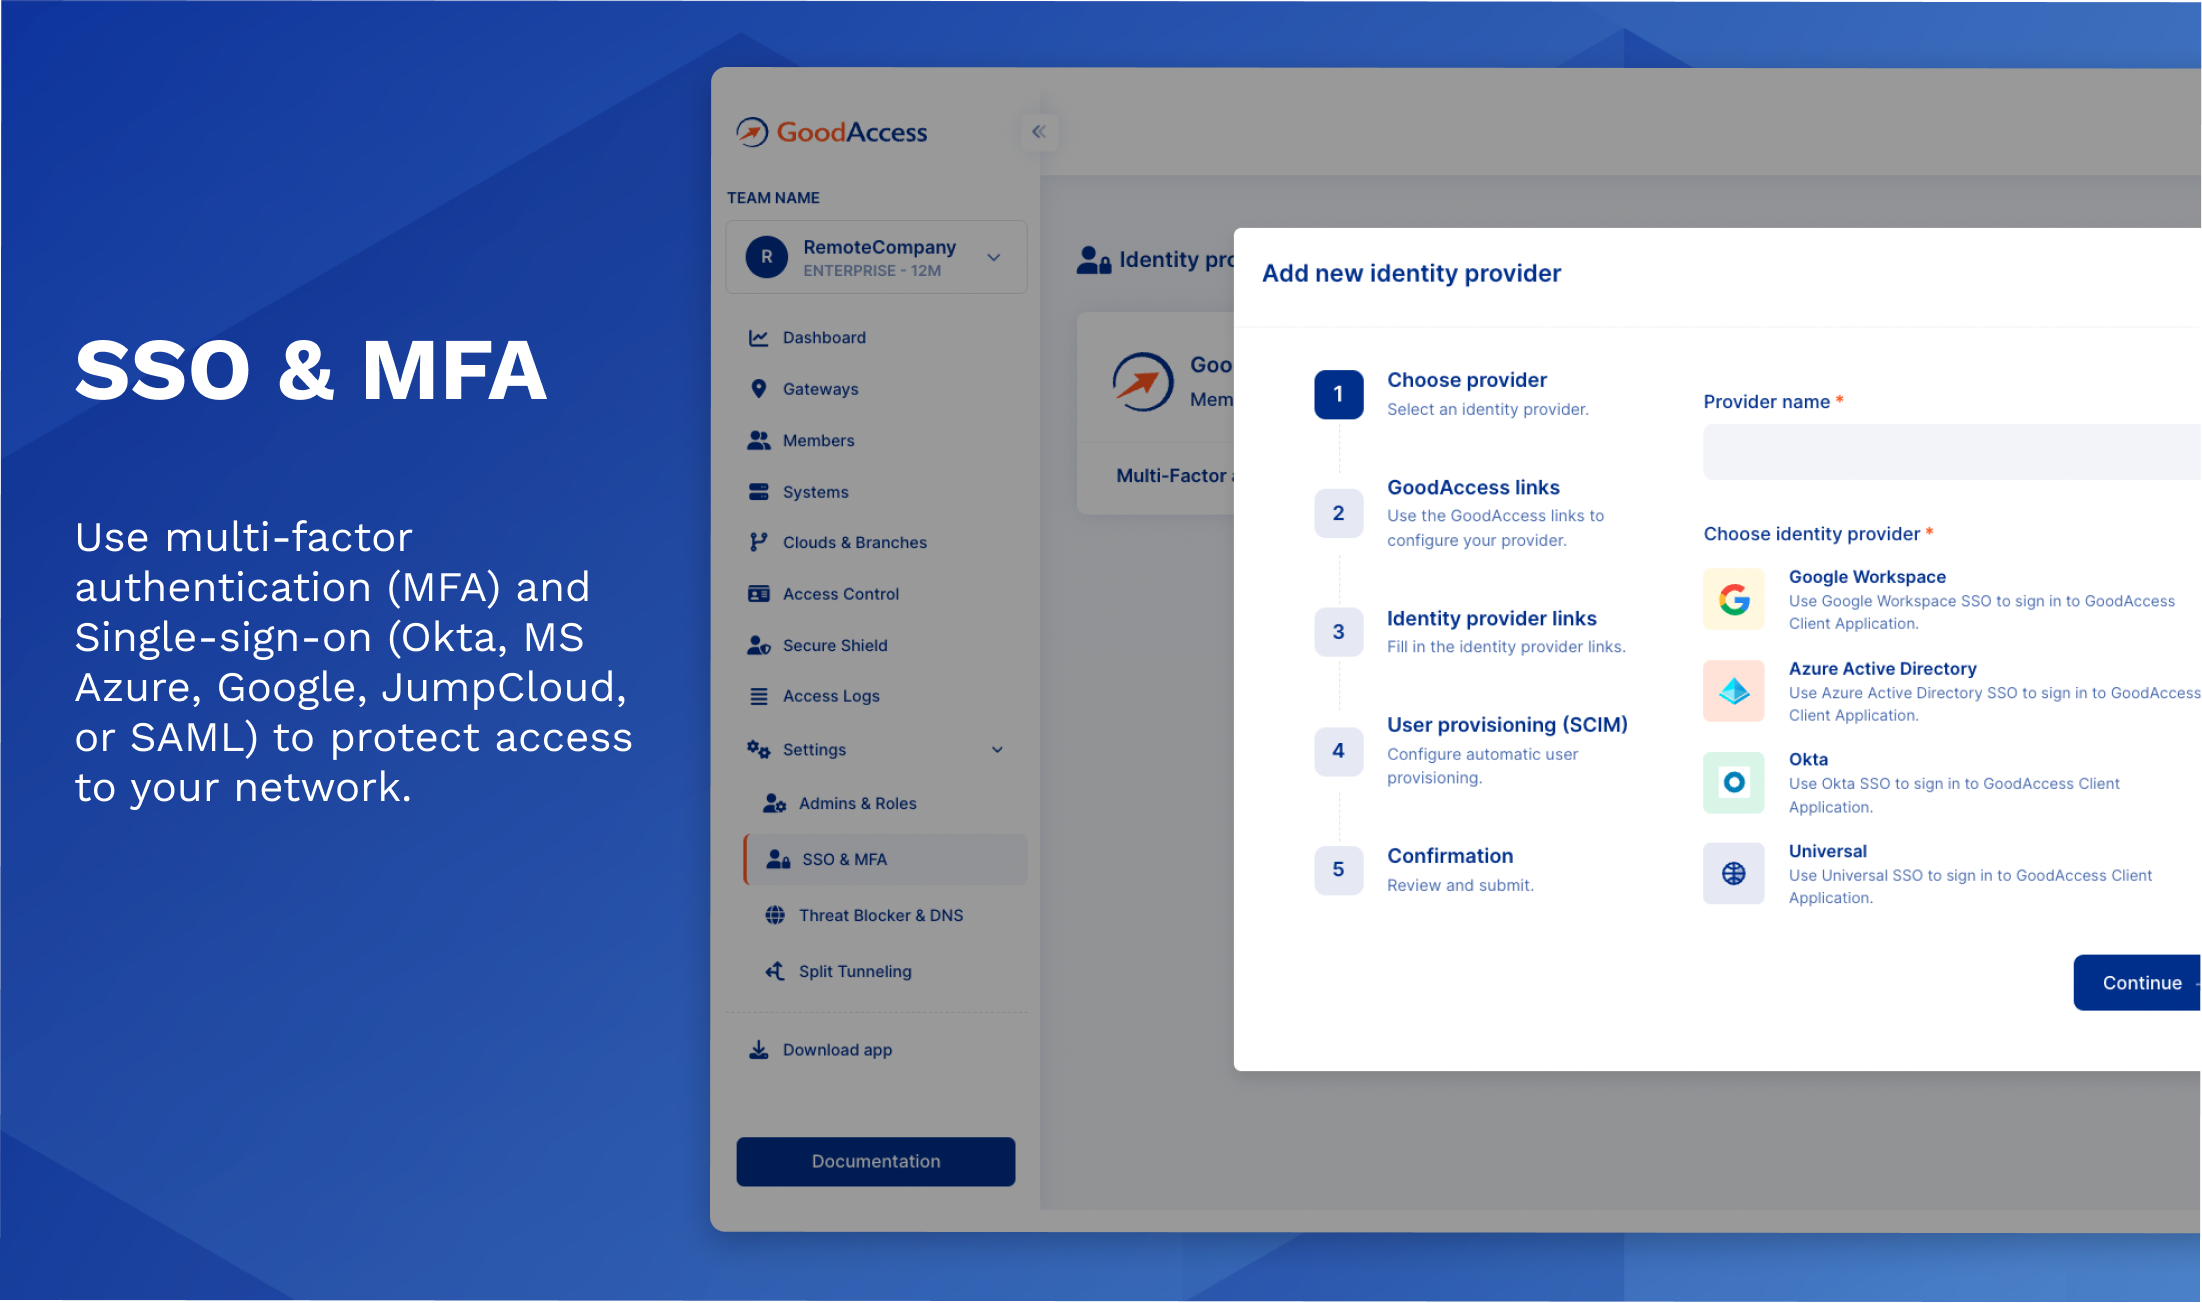The height and width of the screenshot is (1303, 2202).
Task: Open Split Tunneling settings
Action: 854,972
